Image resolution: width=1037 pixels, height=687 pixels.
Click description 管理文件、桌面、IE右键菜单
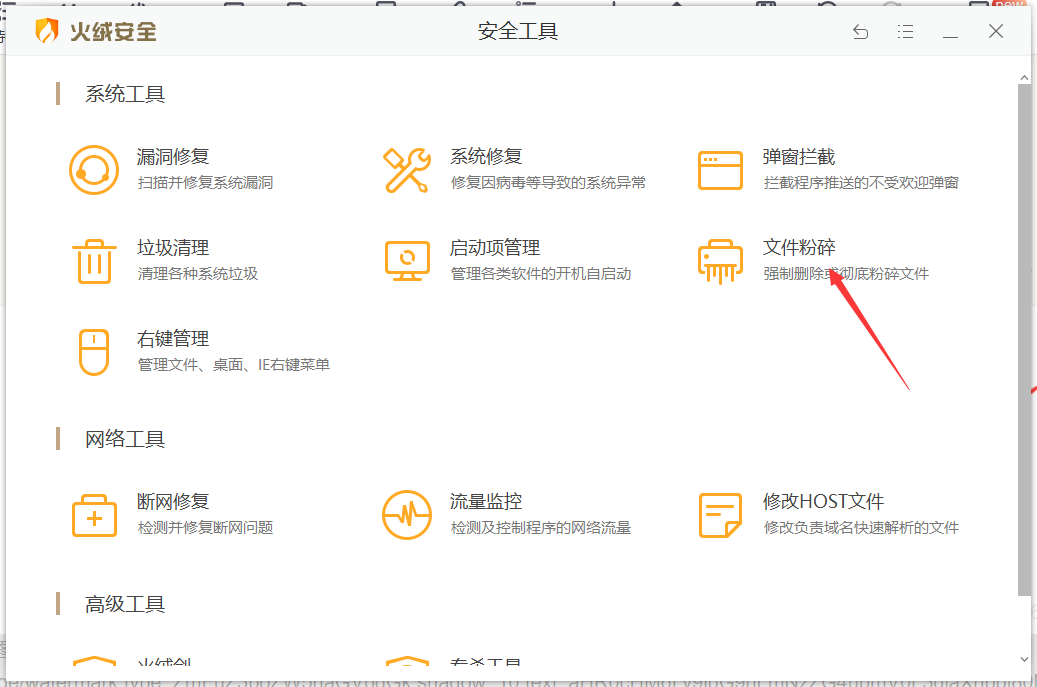point(233,365)
